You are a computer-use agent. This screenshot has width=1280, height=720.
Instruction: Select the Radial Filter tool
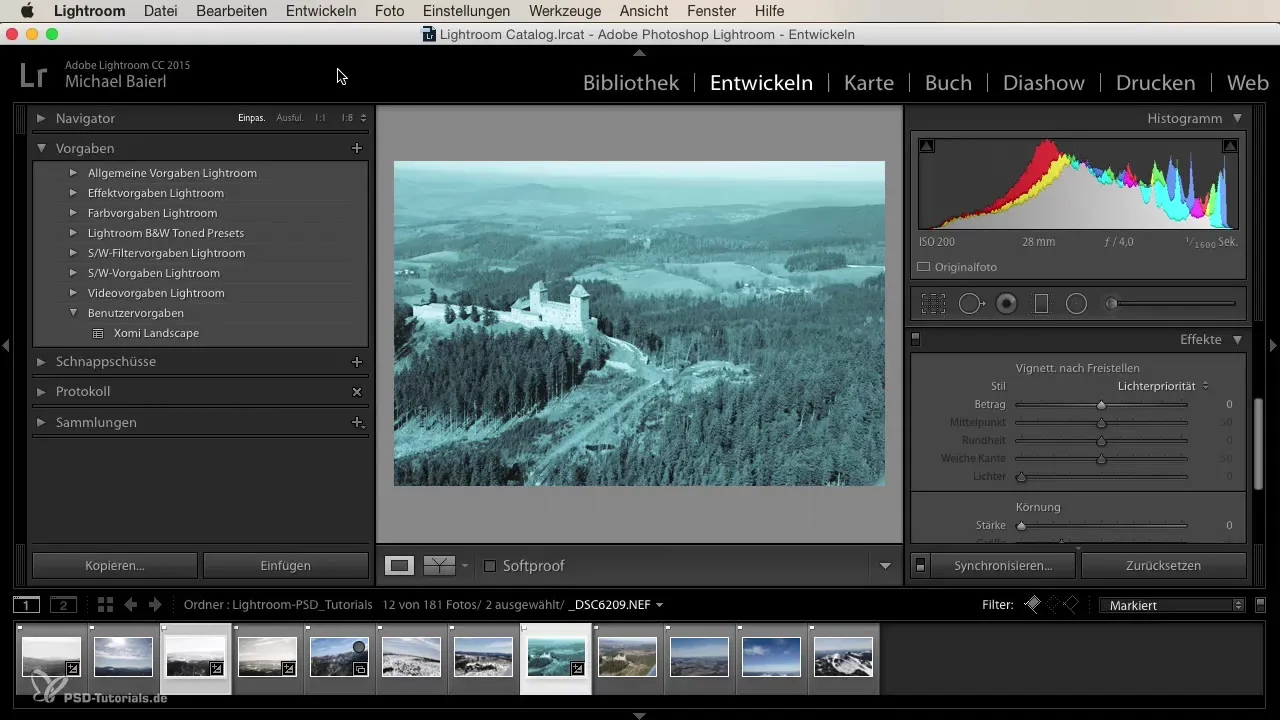point(1076,304)
